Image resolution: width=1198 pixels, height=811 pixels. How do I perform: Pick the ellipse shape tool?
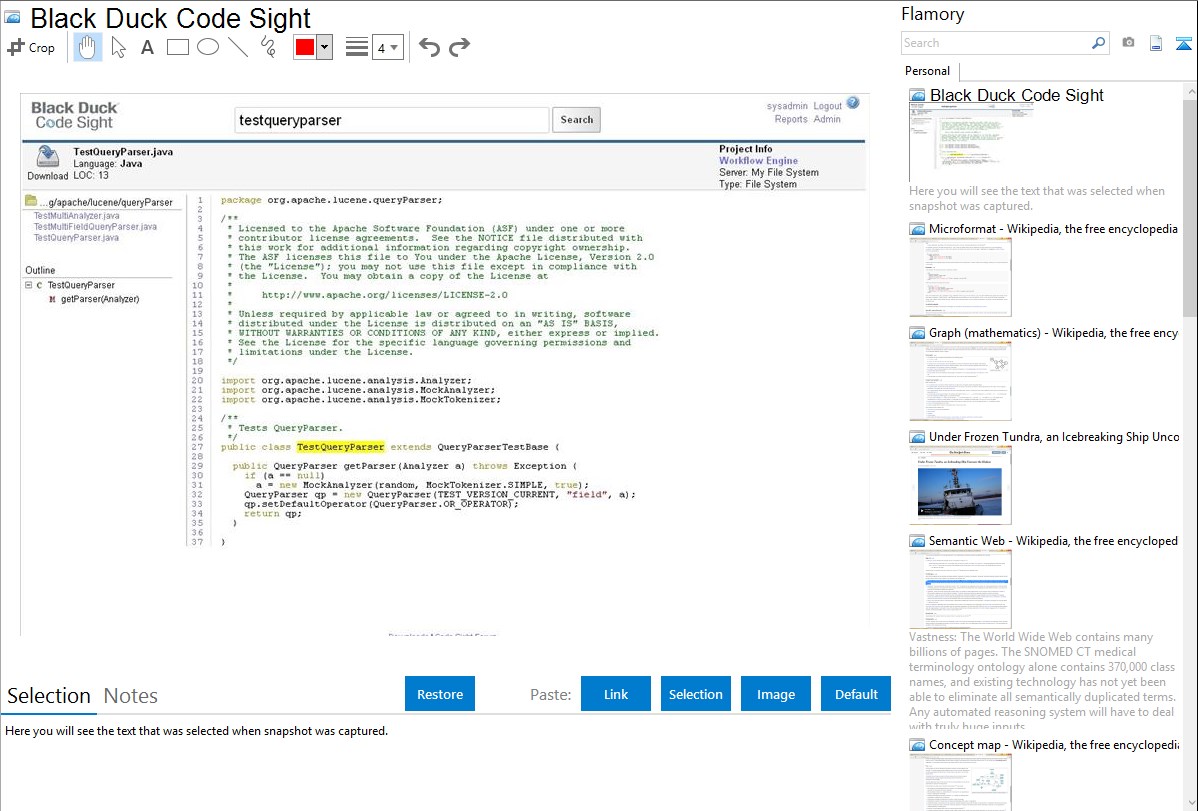(x=208, y=47)
